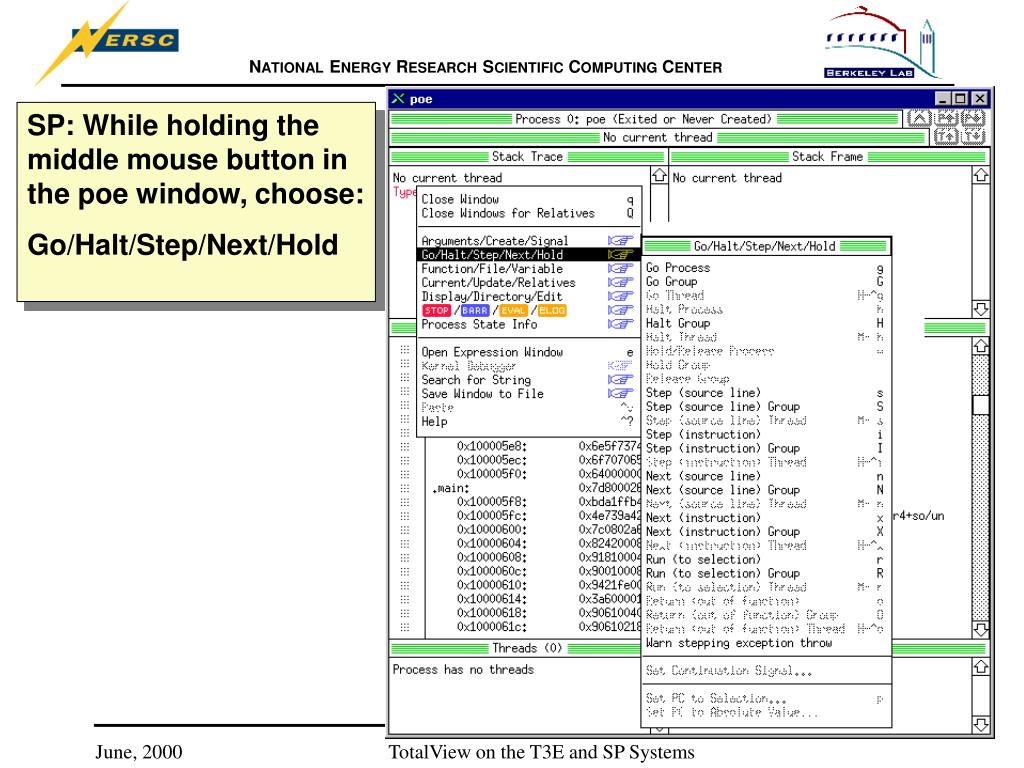Select Next (source line) entry
The width and height of the screenshot is (1024, 768).
click(x=765, y=477)
